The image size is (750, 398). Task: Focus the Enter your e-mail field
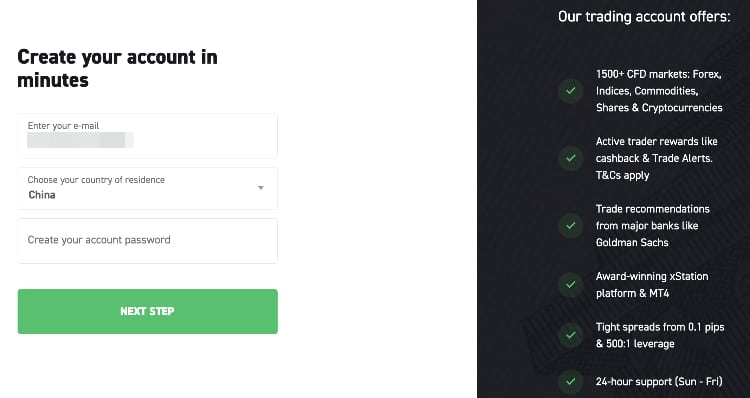pos(147,136)
